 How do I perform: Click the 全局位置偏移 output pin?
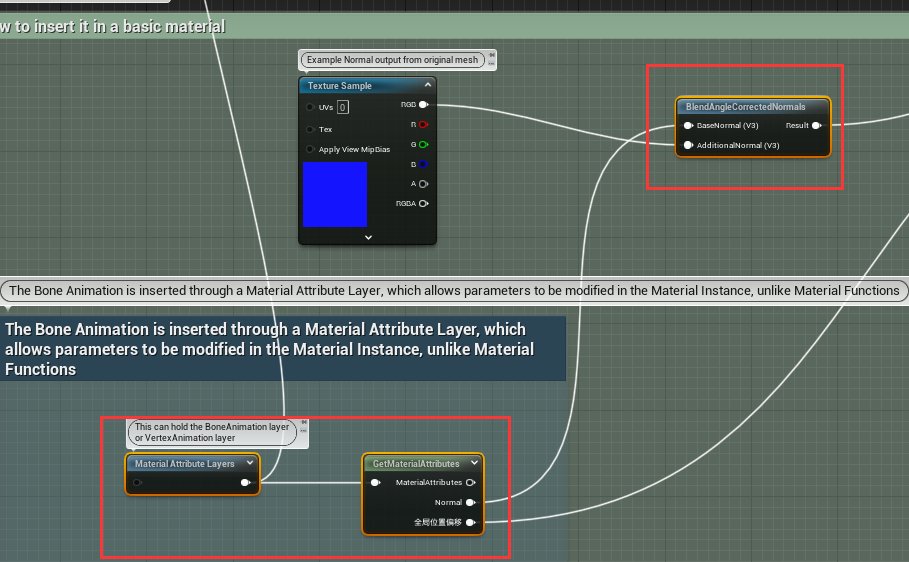pos(471,523)
